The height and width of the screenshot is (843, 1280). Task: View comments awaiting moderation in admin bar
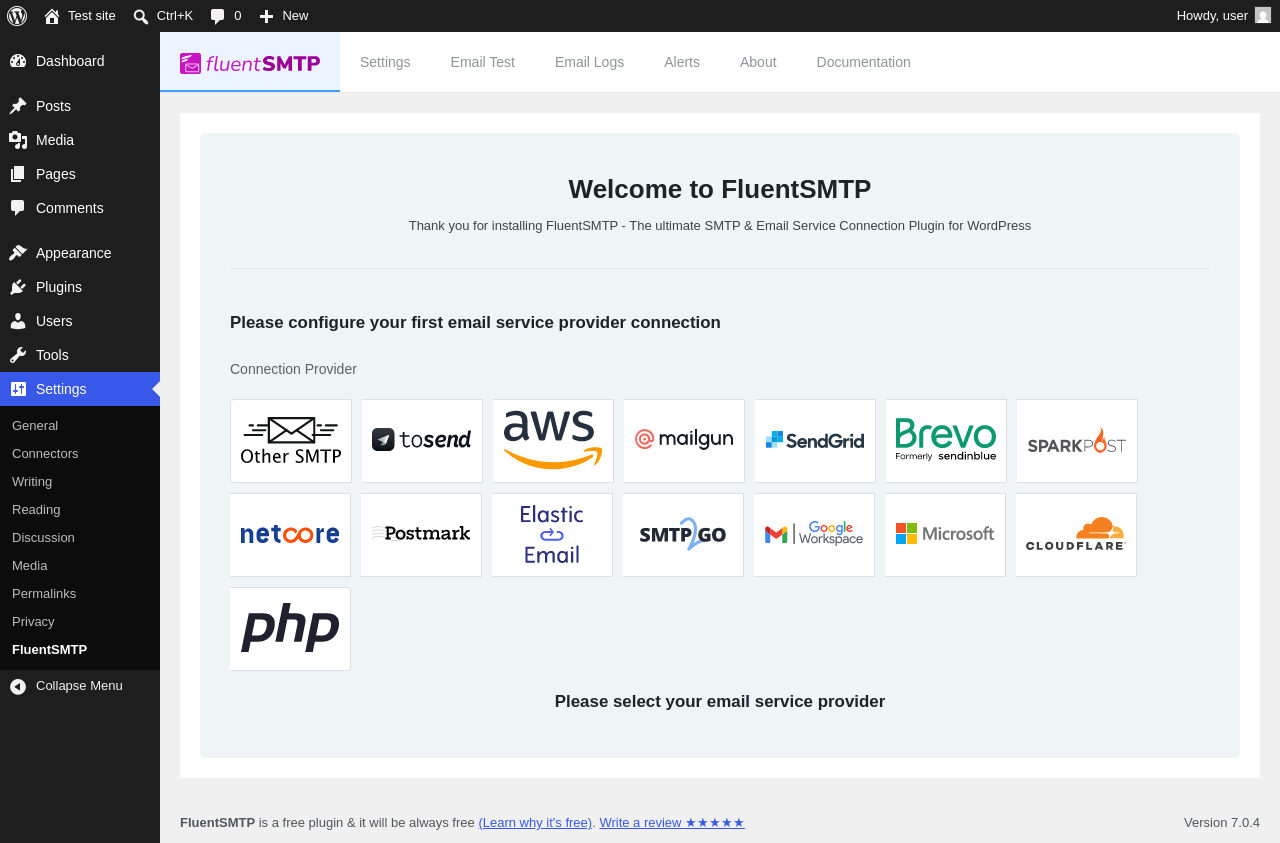(226, 16)
